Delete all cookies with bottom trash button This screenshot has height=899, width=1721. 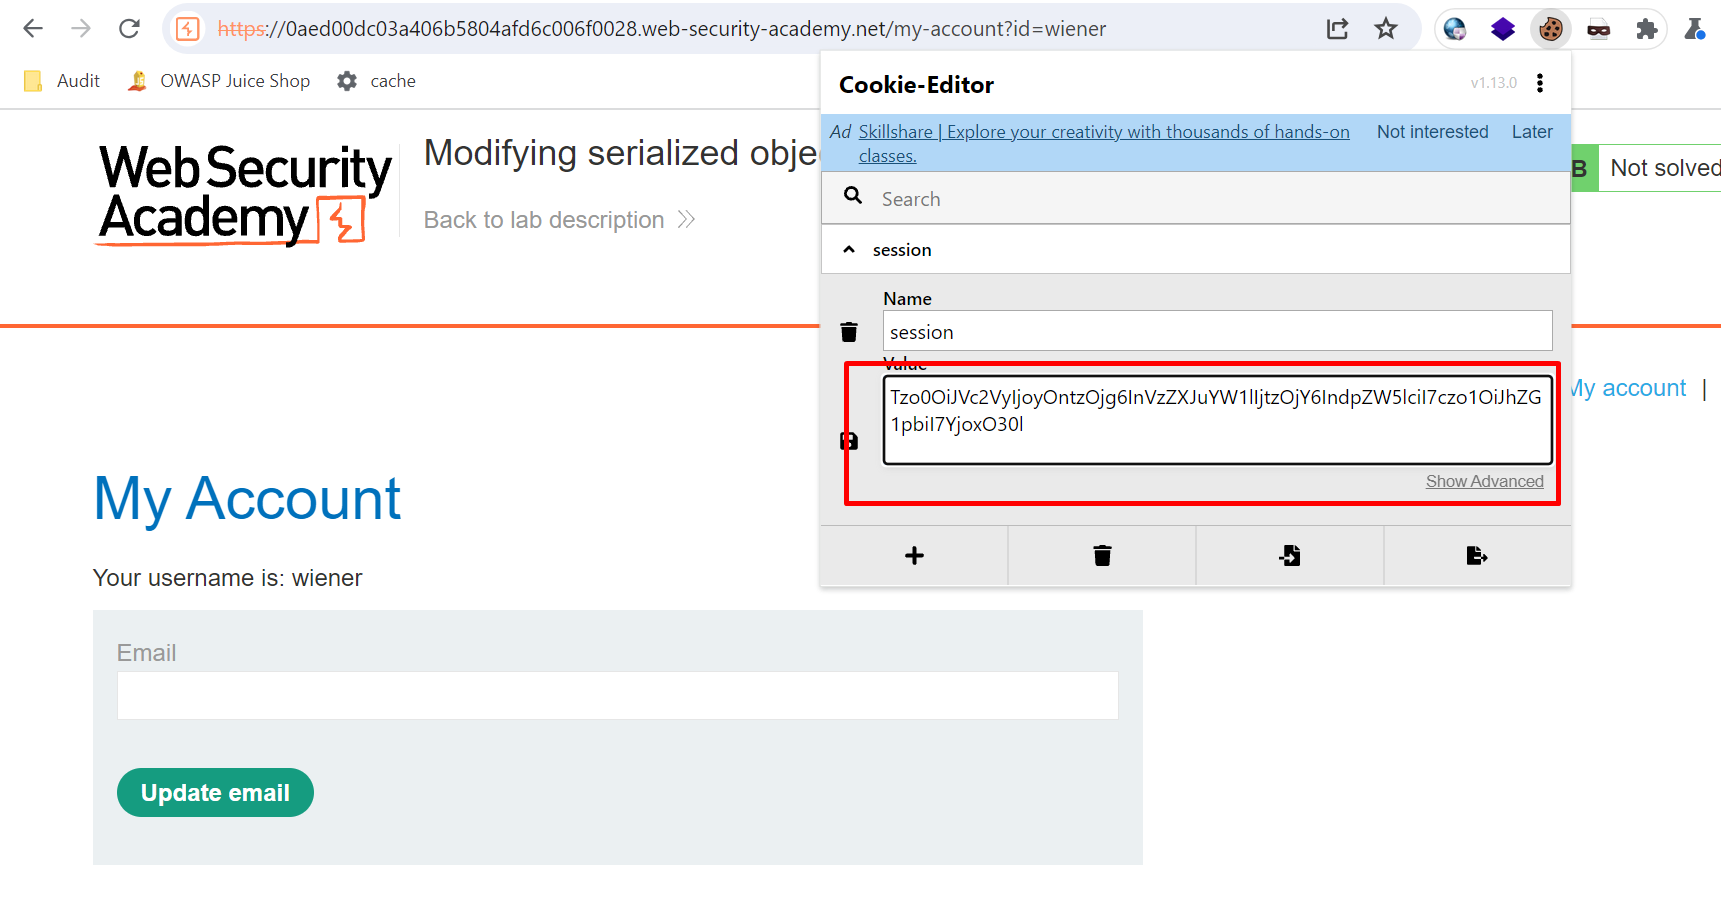tap(1102, 555)
